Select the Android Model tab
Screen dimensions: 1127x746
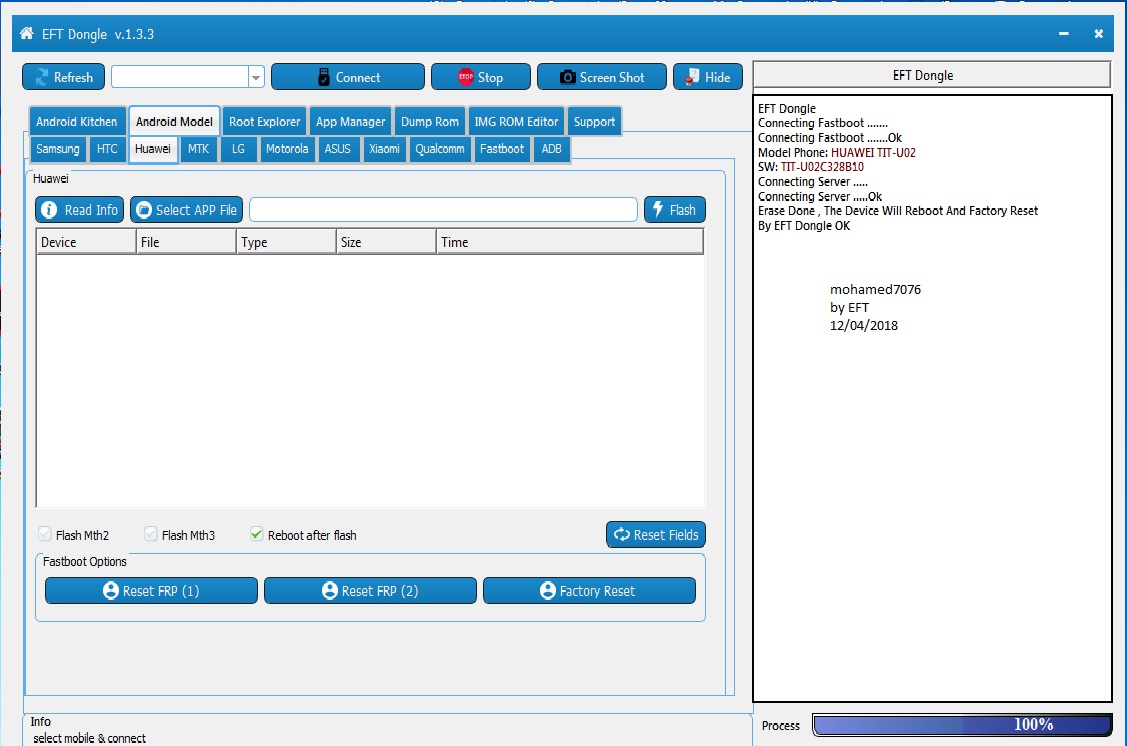(174, 121)
